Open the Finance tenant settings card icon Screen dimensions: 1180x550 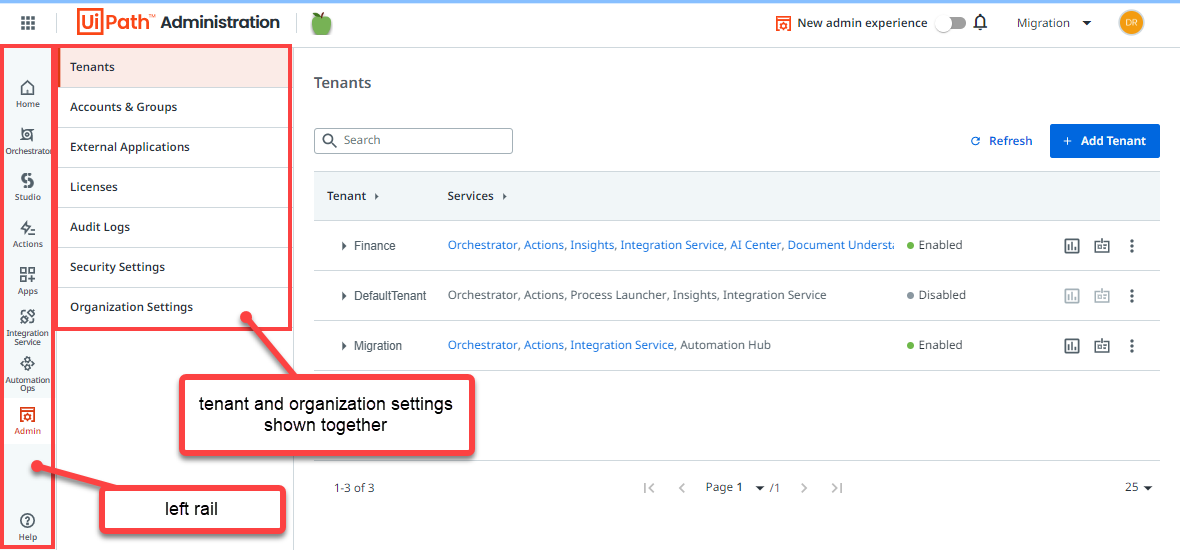(x=1102, y=245)
